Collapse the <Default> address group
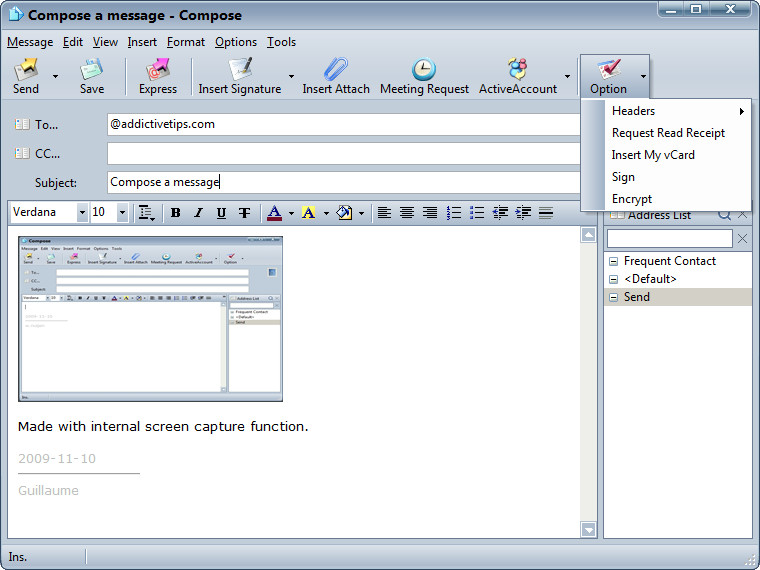 pos(614,280)
